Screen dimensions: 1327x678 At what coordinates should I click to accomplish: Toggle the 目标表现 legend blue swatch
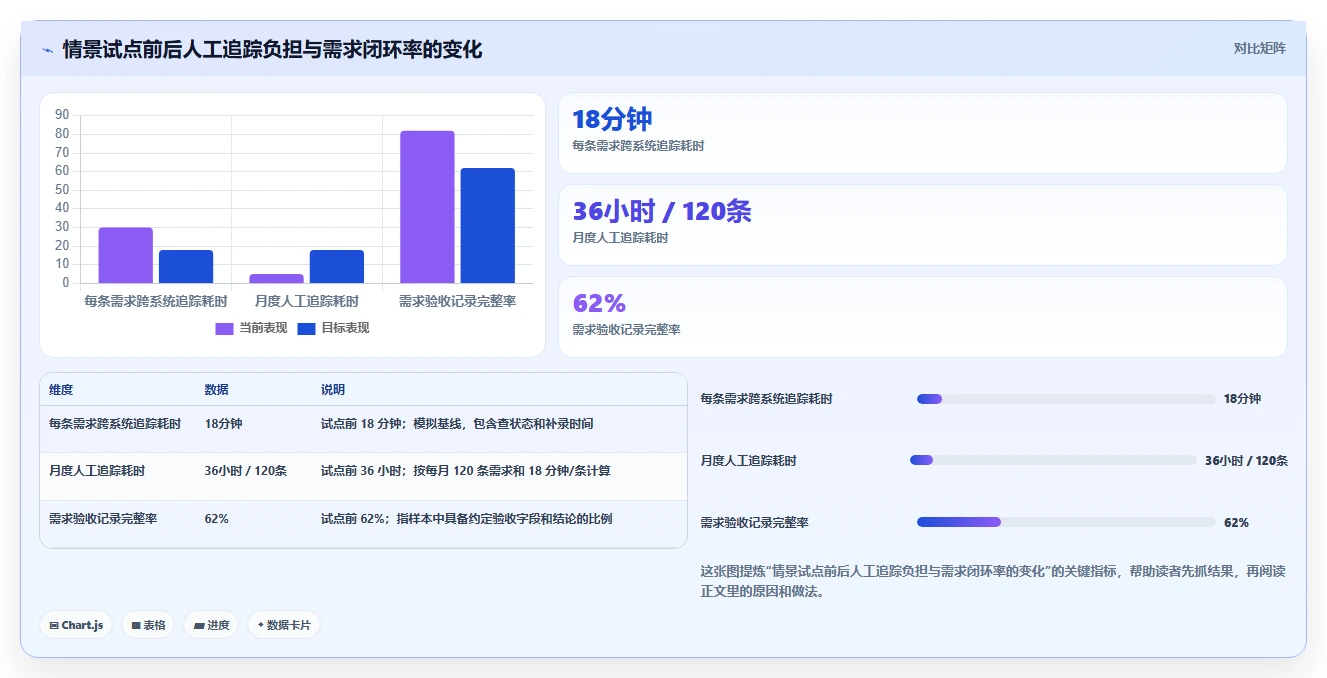(307, 328)
